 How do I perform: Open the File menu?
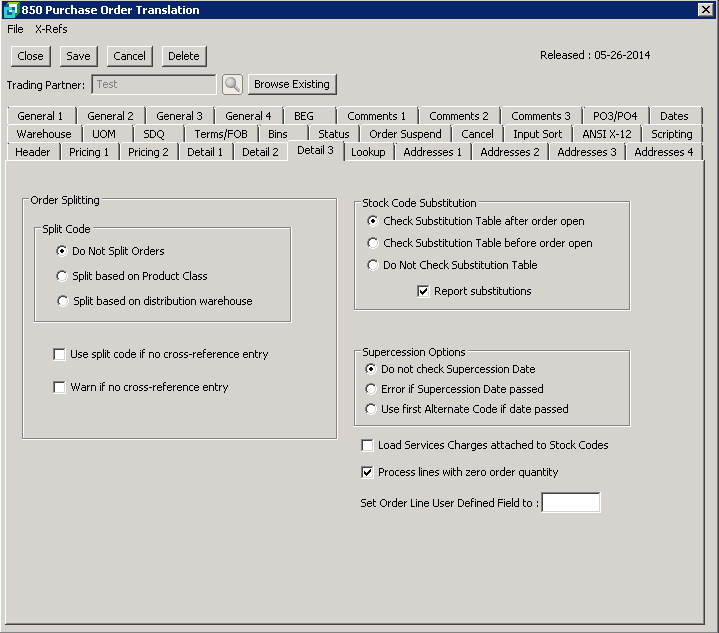pyautogui.click(x=15, y=29)
